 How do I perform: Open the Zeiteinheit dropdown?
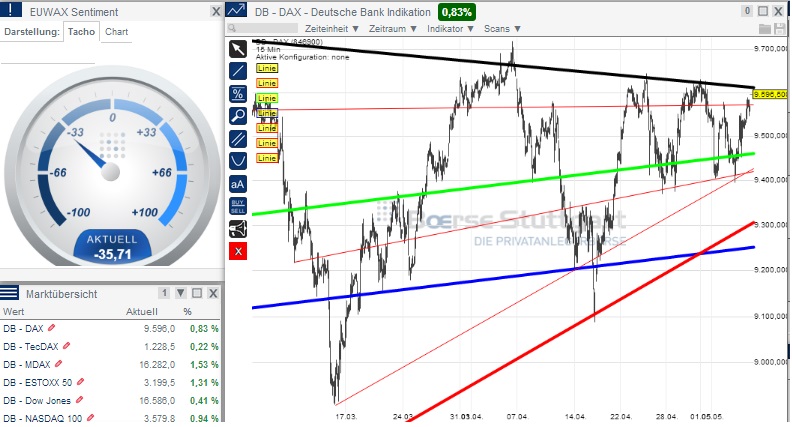[x=331, y=29]
